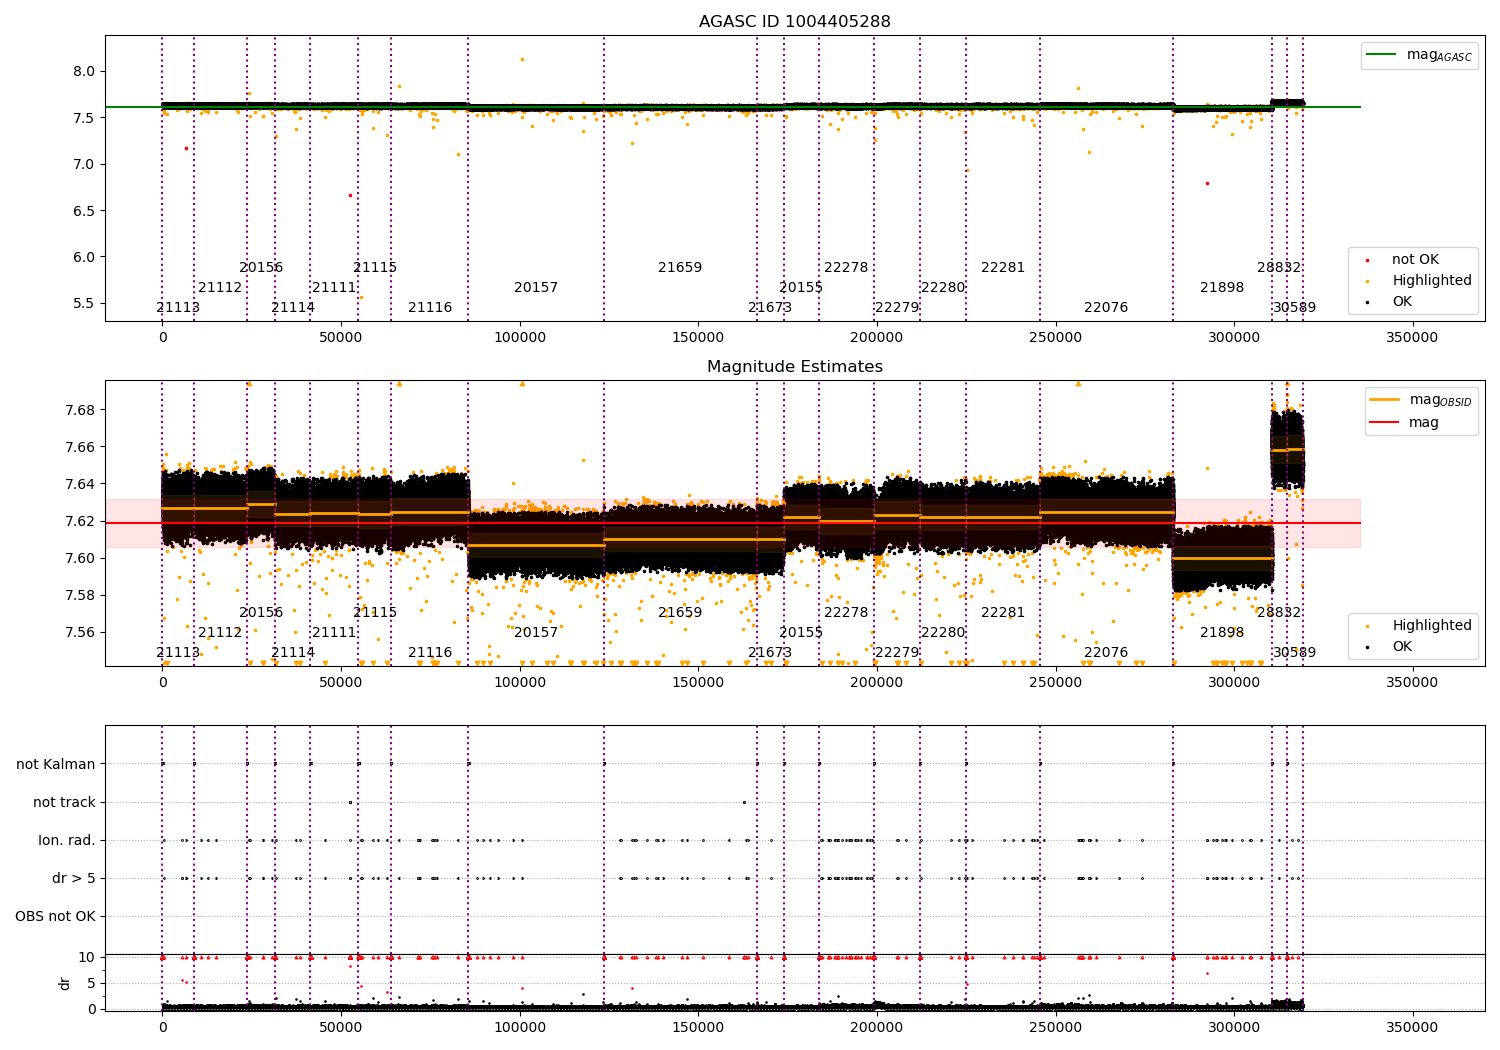The image size is (1500, 1050).
Task: Click the "dr" axis label
Action: pyautogui.click(x=65, y=983)
